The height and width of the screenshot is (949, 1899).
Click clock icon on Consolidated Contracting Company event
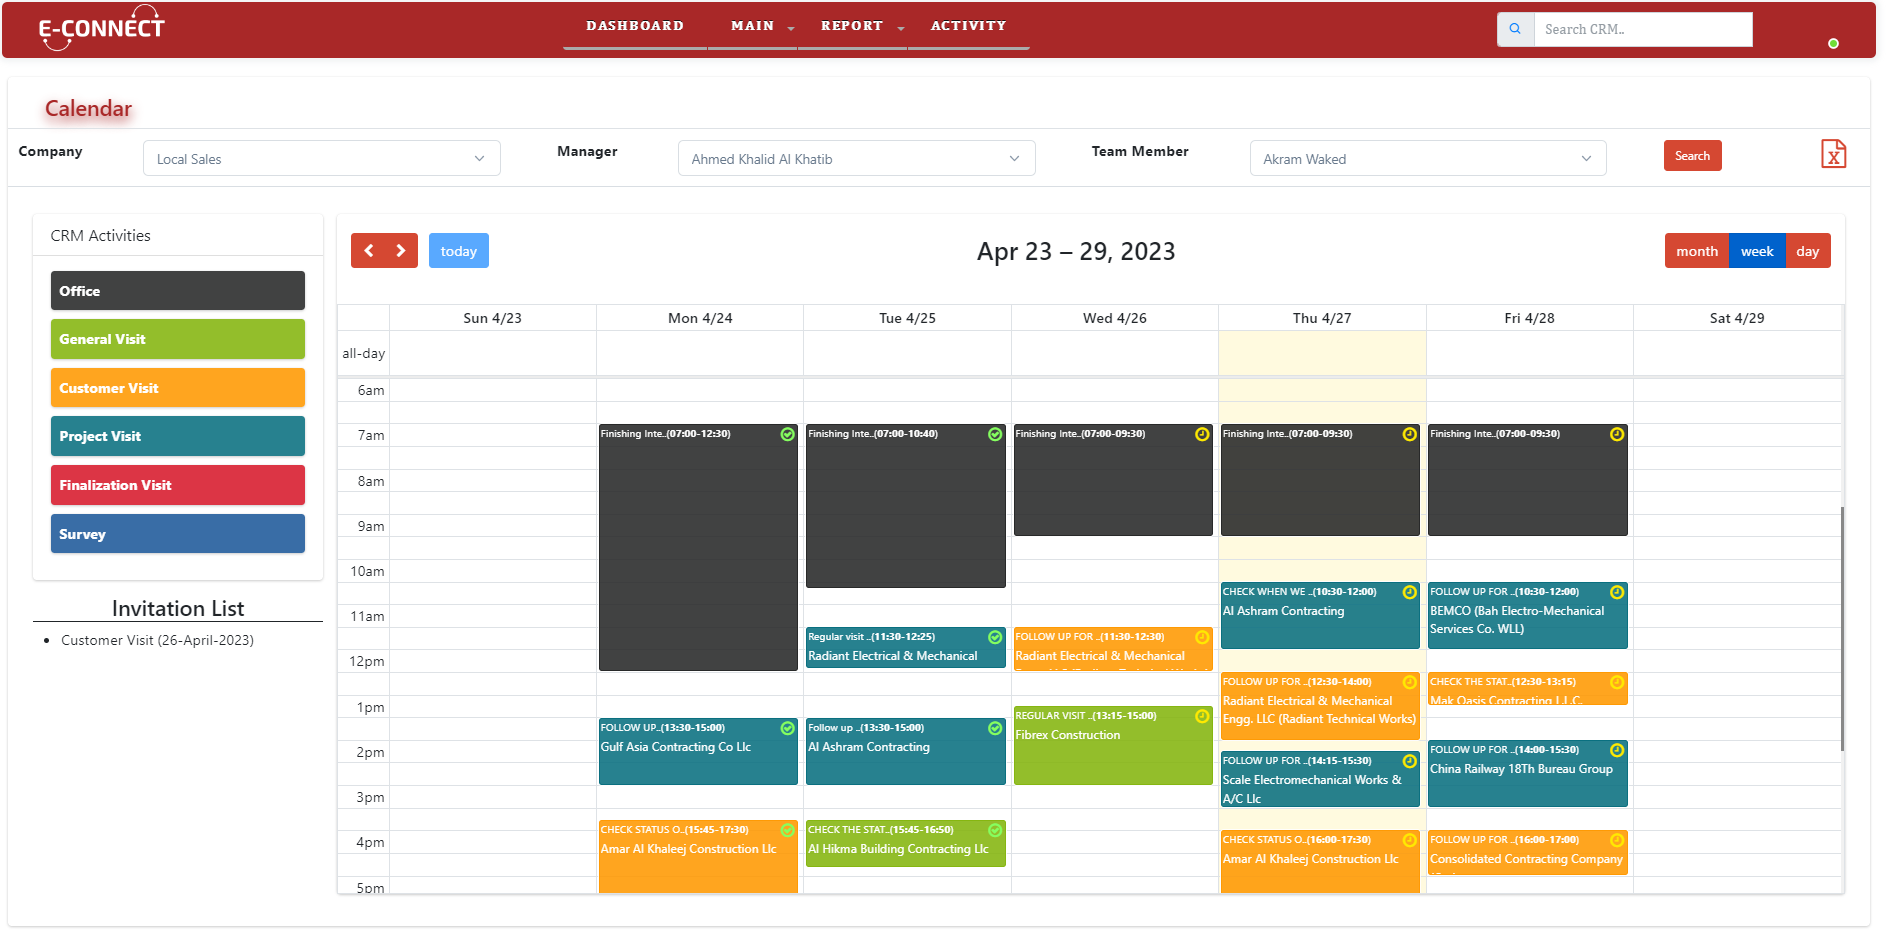(x=1617, y=840)
